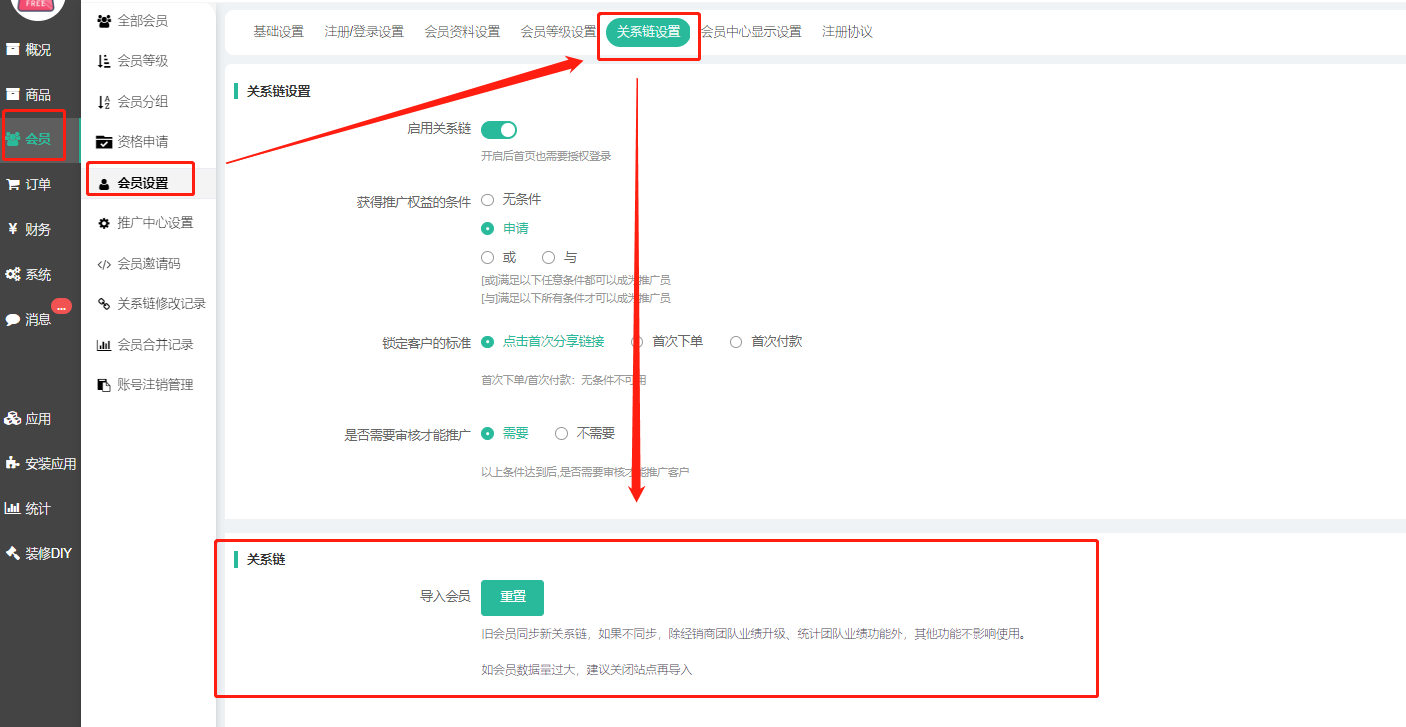Viewport: 1406px width, 727px height.
Task: Click the ¥ icon for 财务
Action: coord(12,229)
